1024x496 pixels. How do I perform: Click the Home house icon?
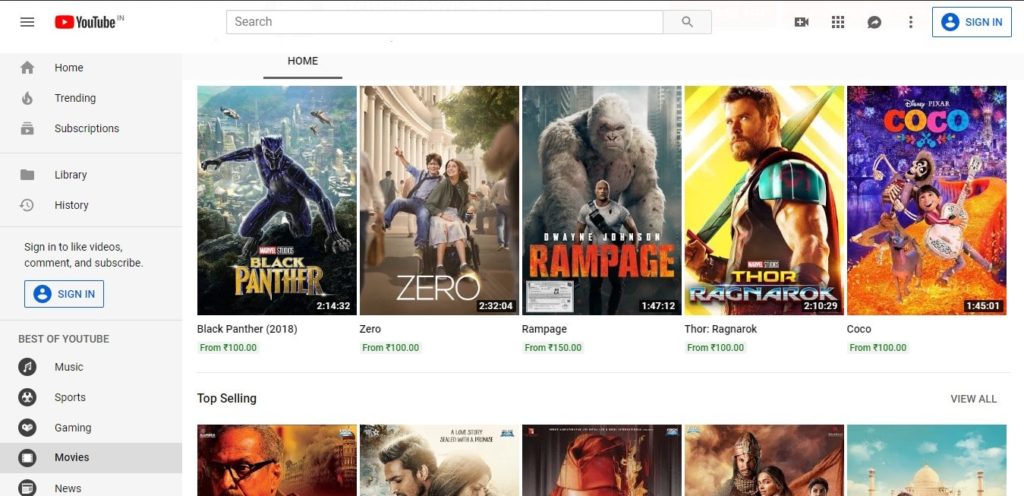[x=27, y=67]
